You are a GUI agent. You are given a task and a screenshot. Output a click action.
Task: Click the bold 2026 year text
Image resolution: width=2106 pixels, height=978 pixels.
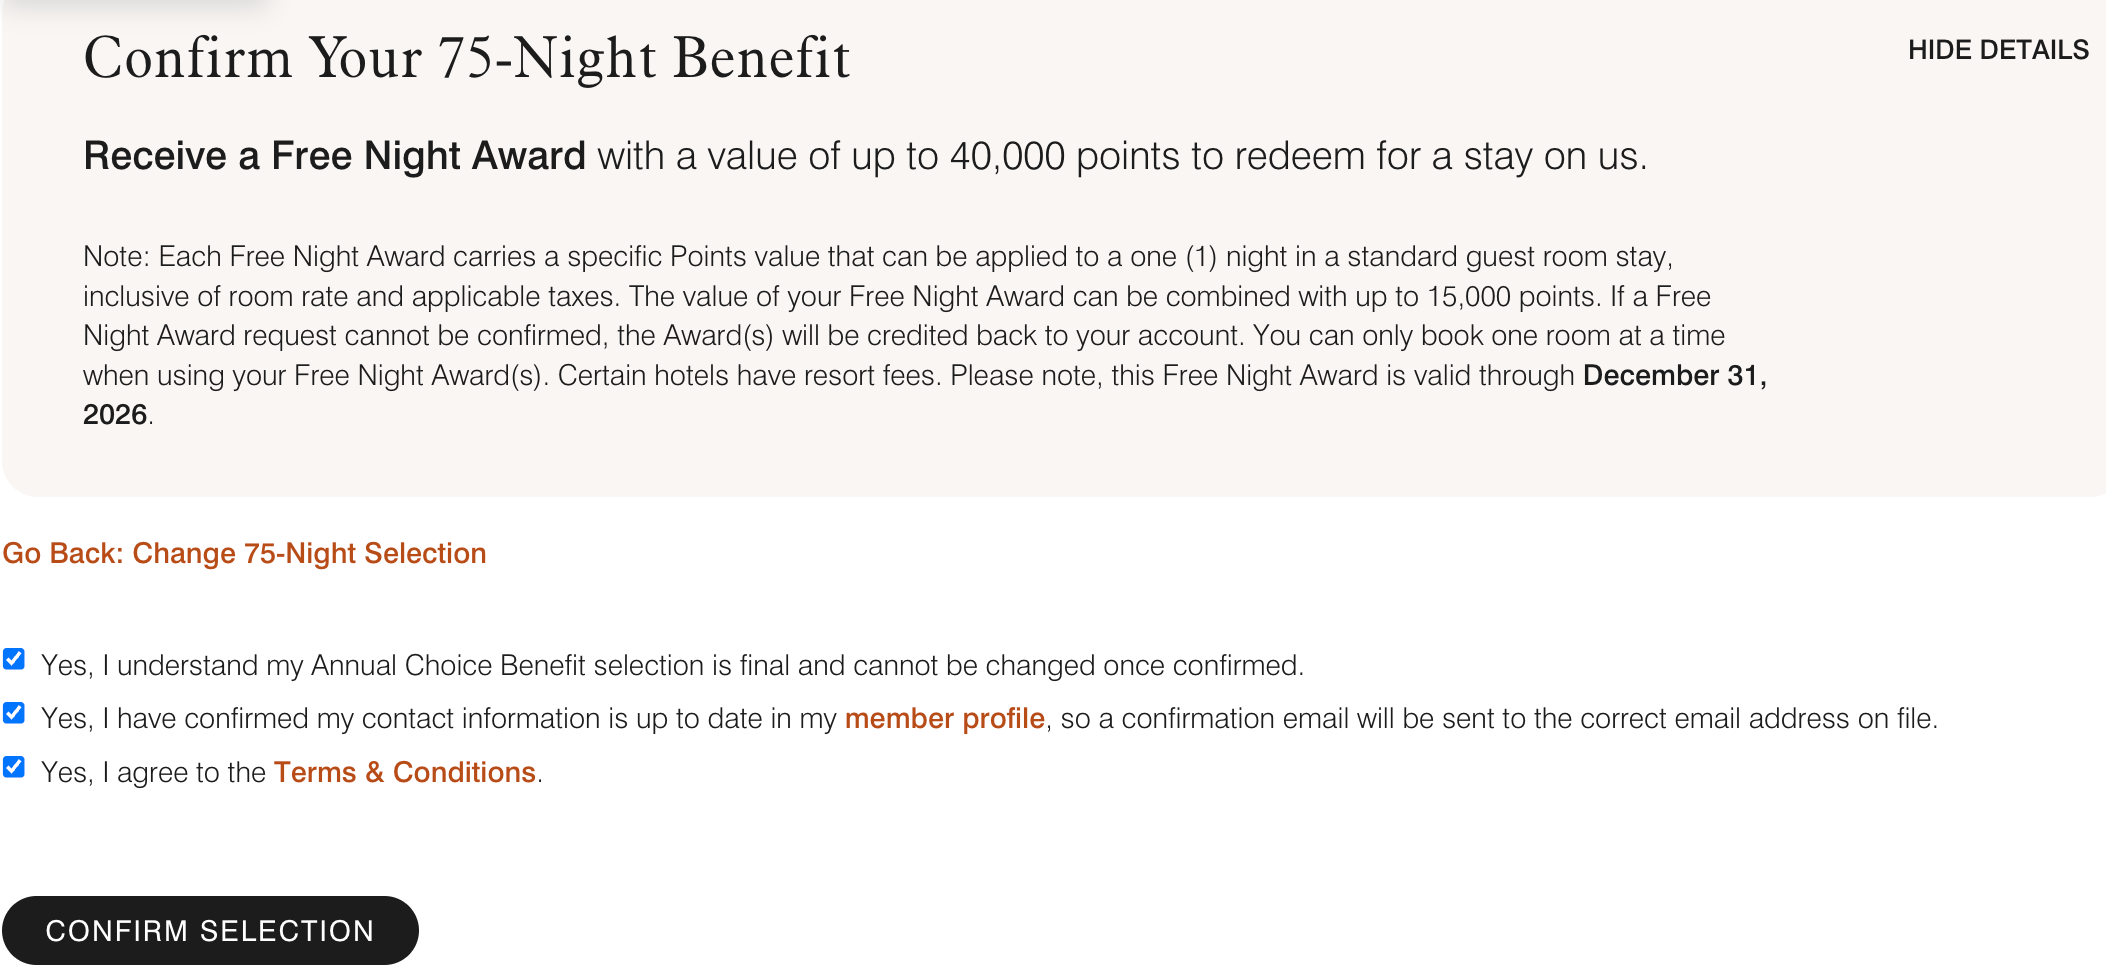pos(115,414)
